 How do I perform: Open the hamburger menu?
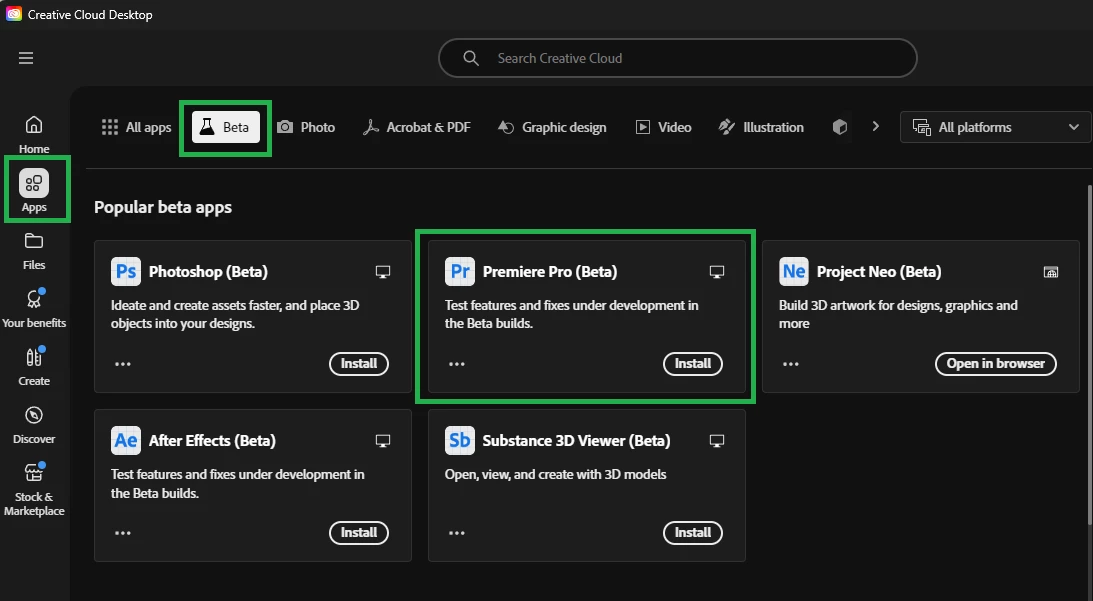click(26, 58)
